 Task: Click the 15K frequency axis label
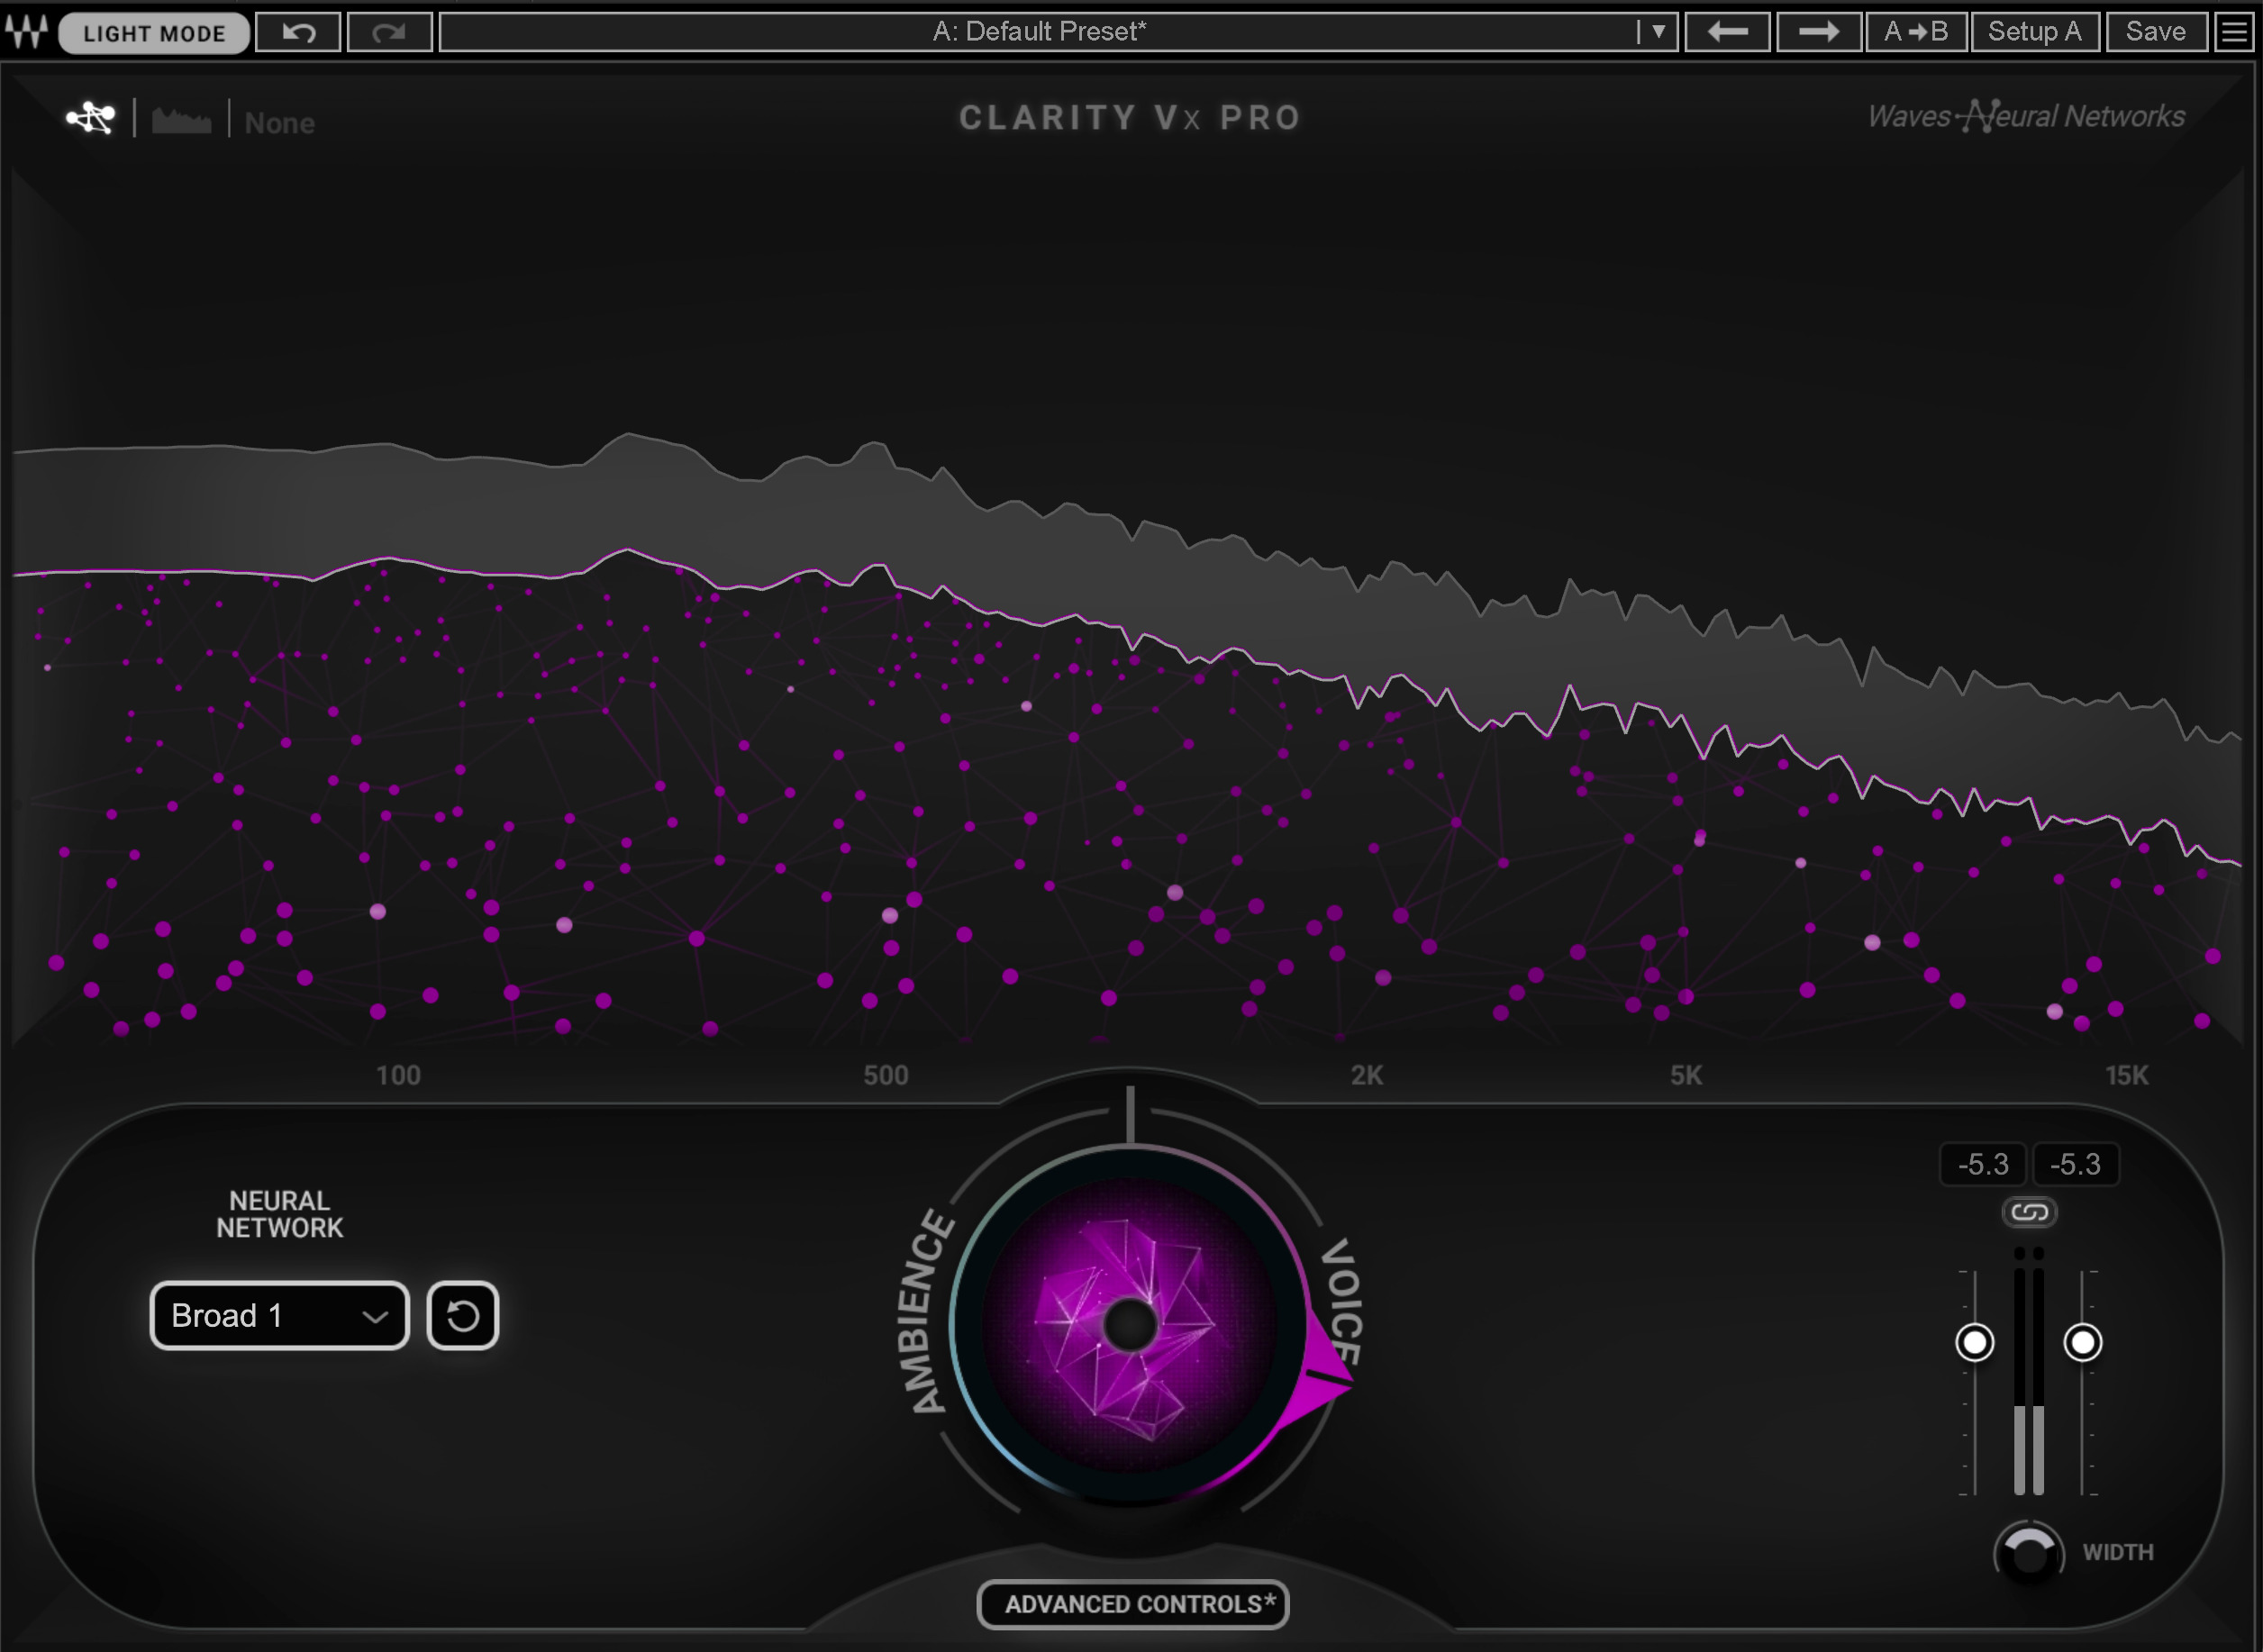coord(2126,1075)
